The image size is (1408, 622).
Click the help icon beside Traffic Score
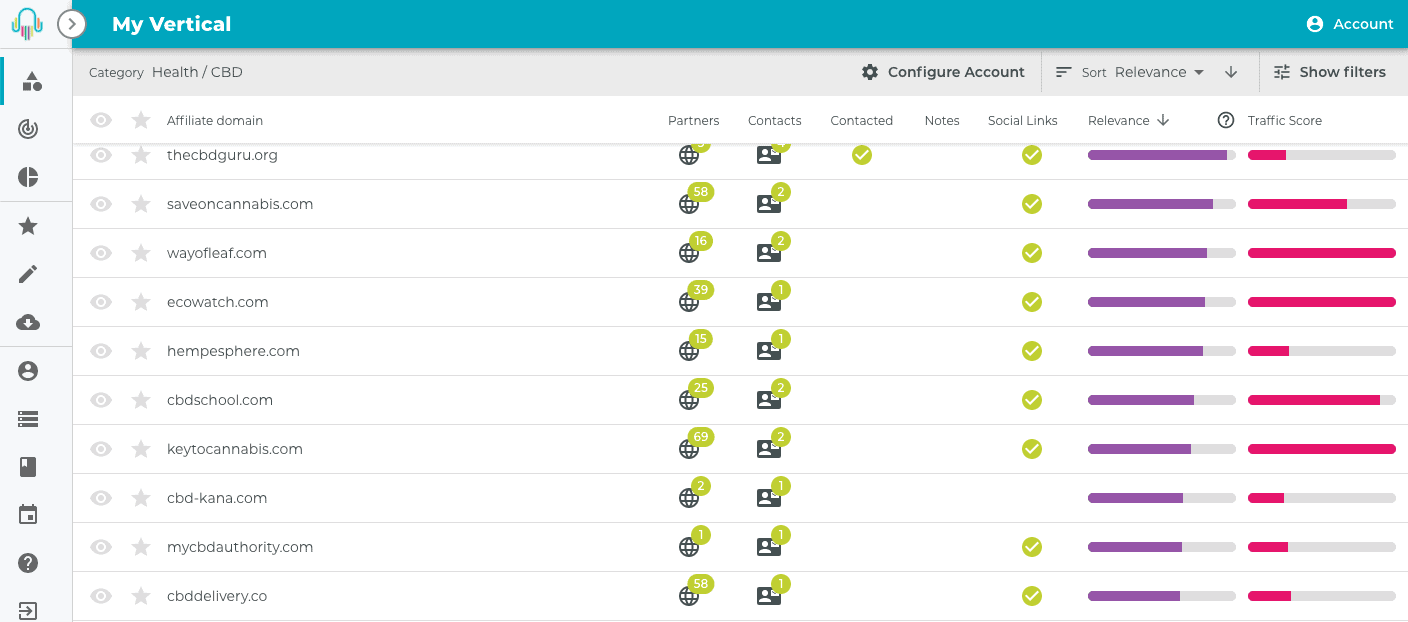(1226, 120)
